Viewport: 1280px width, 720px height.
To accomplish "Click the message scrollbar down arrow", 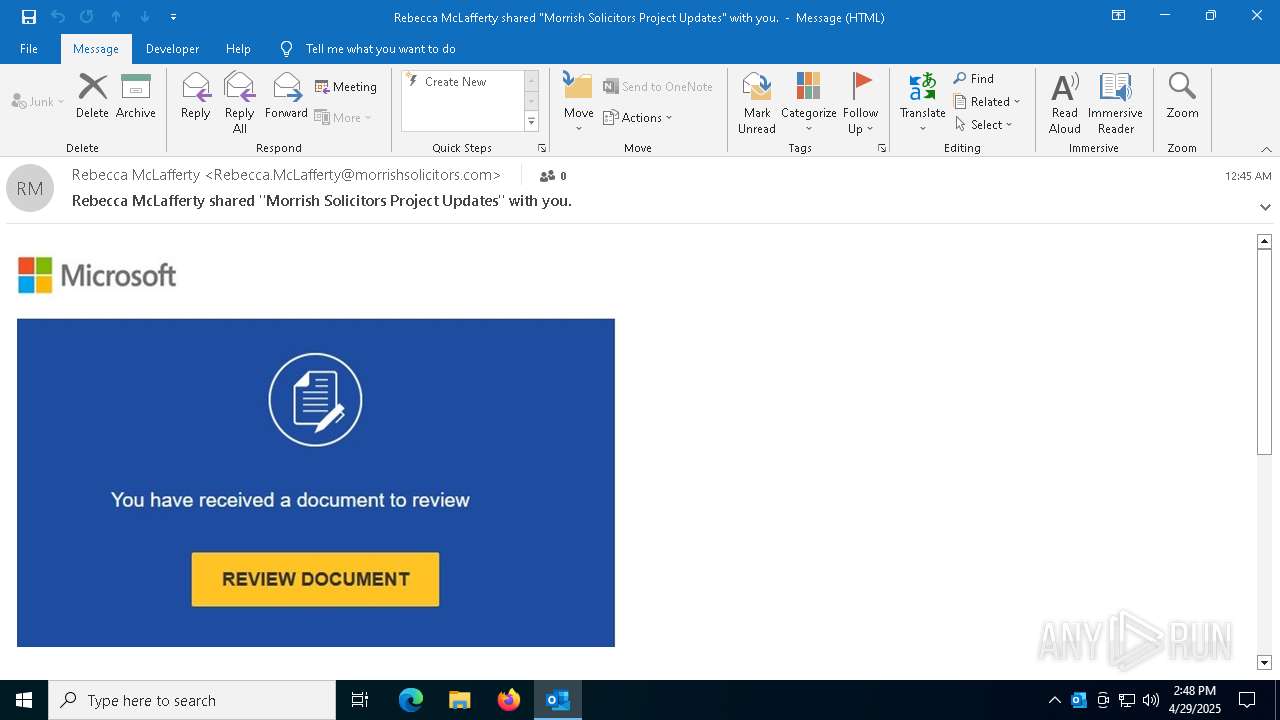I will coord(1264,662).
